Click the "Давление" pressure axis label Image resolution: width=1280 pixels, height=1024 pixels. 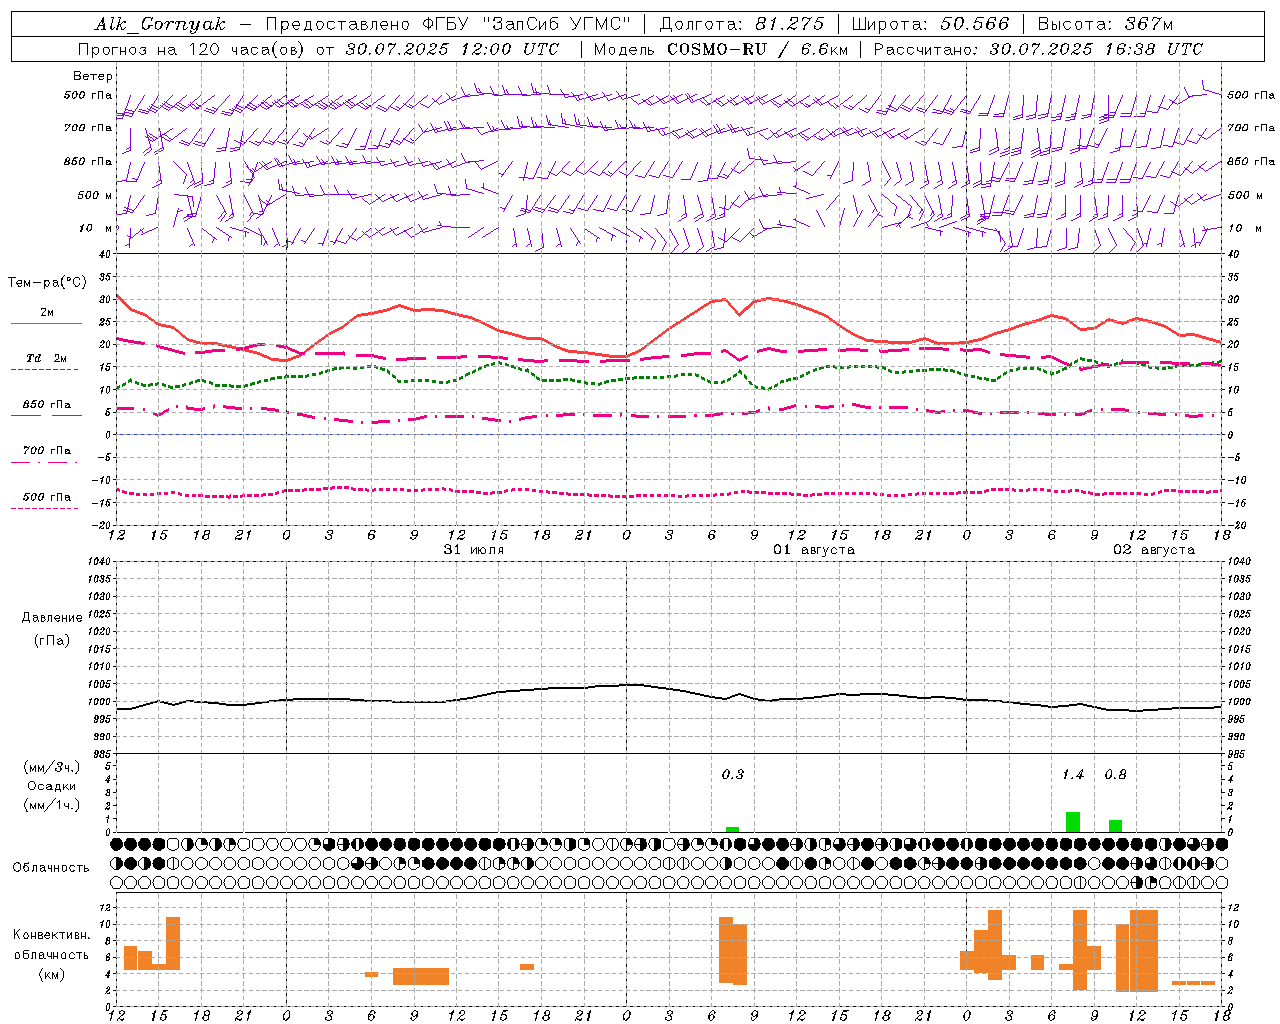tap(52, 618)
